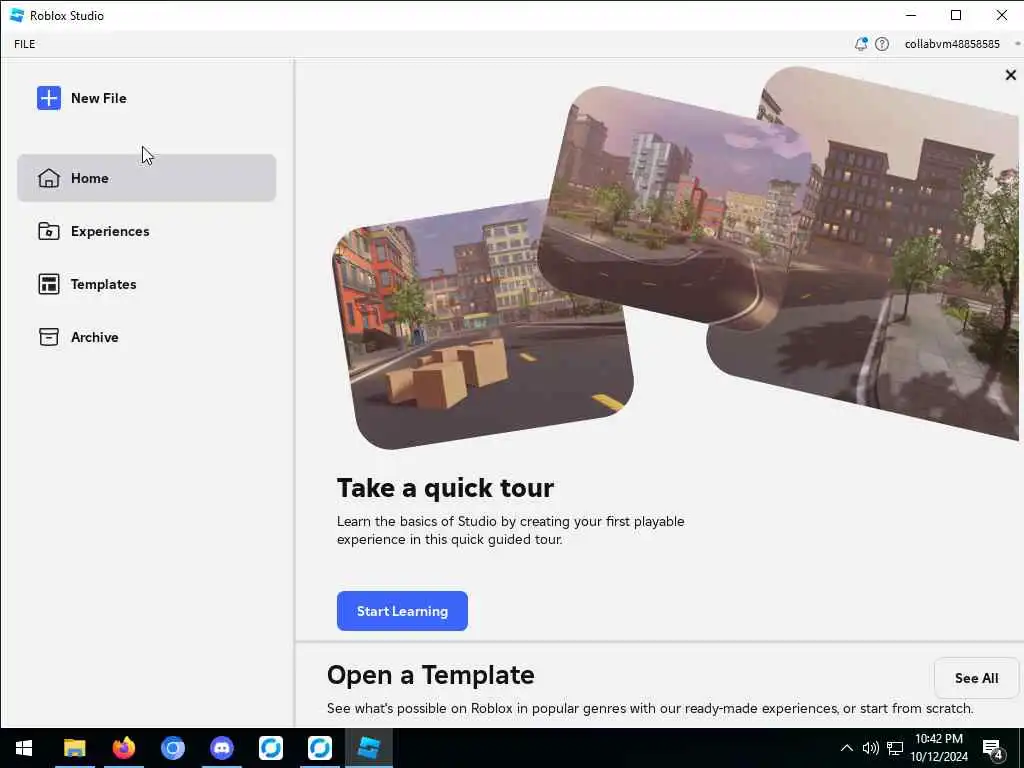Click the active Roblox Studio taskbar icon
The height and width of the screenshot is (768, 1024).
tap(369, 748)
